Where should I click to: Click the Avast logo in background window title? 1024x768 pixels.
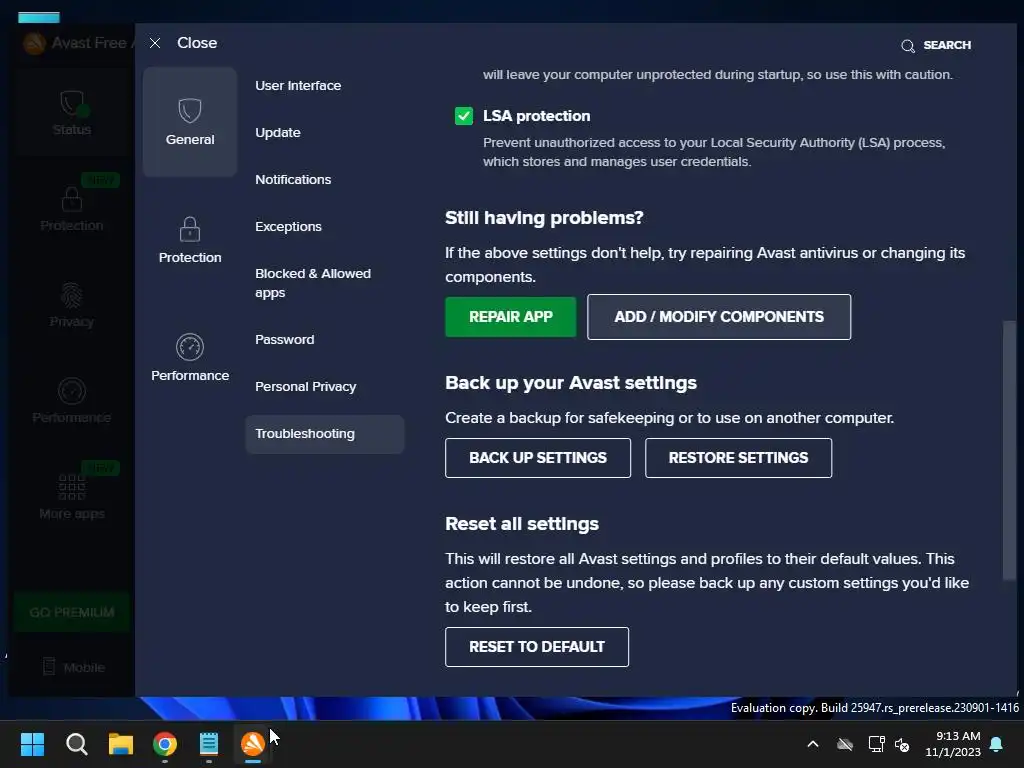34,43
